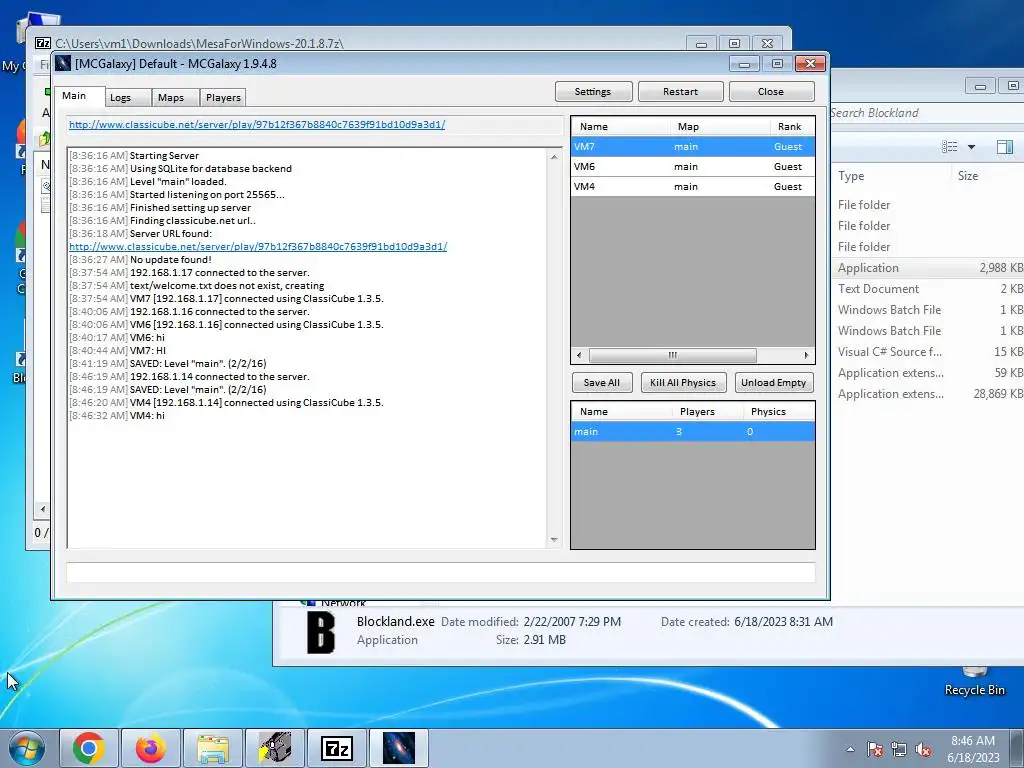The height and width of the screenshot is (768, 1024).
Task: Switch to the 7-Zip taskbar window
Action: (x=337, y=748)
